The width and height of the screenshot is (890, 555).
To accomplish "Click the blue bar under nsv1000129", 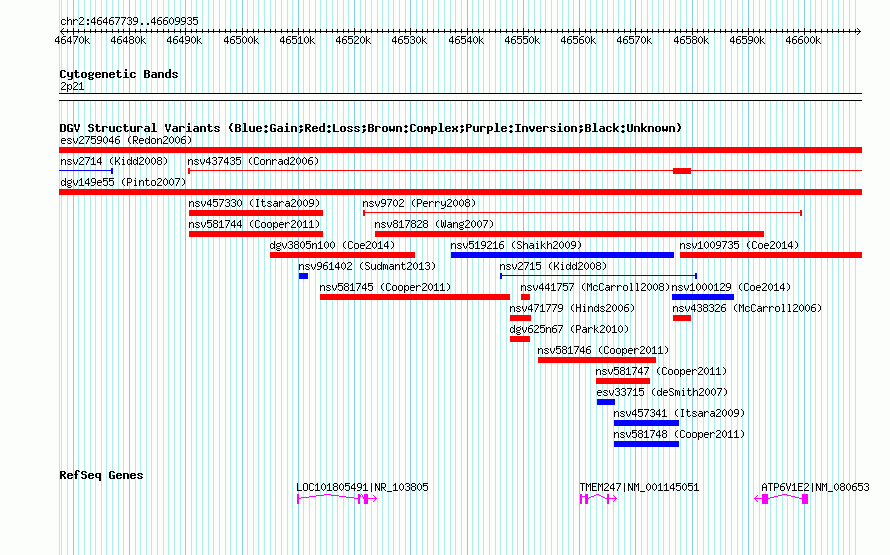I will click(x=703, y=297).
